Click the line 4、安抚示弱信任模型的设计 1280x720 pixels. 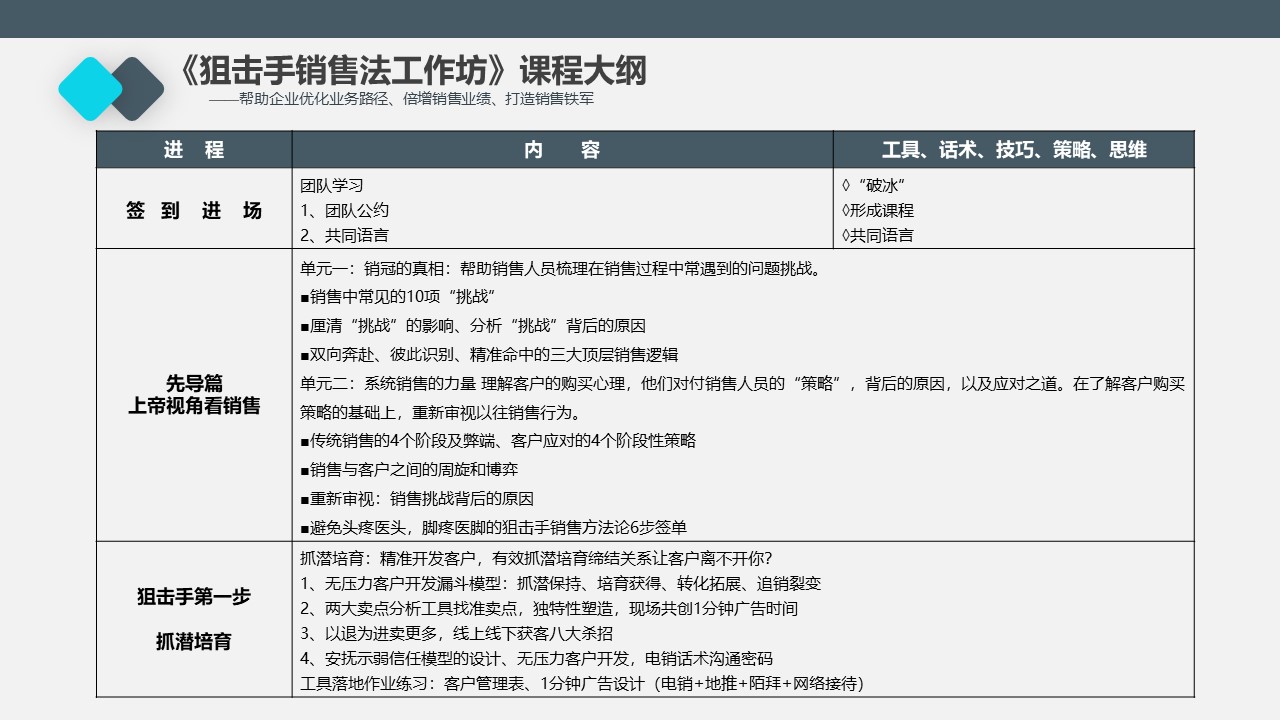[536, 659]
